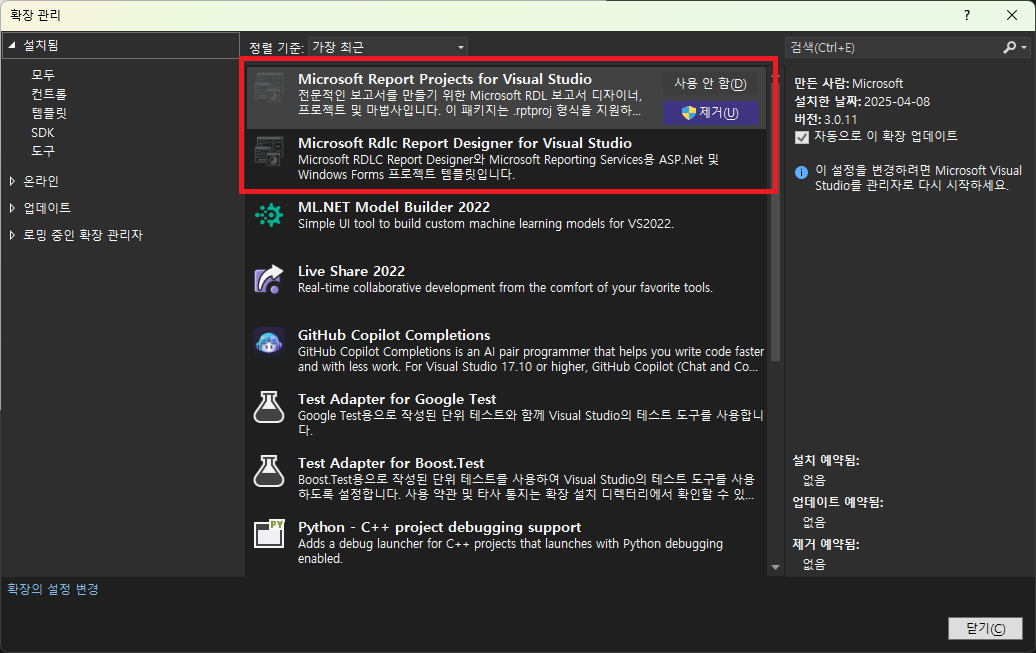Close the 확장 관리 dialog

[1012, 15]
